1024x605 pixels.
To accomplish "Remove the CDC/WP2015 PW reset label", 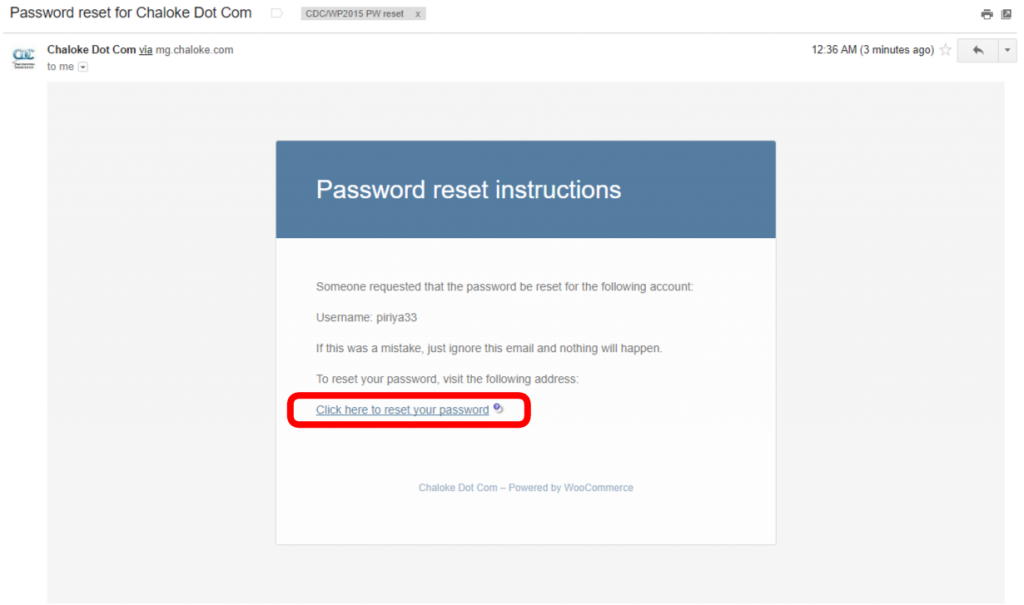I will 418,14.
